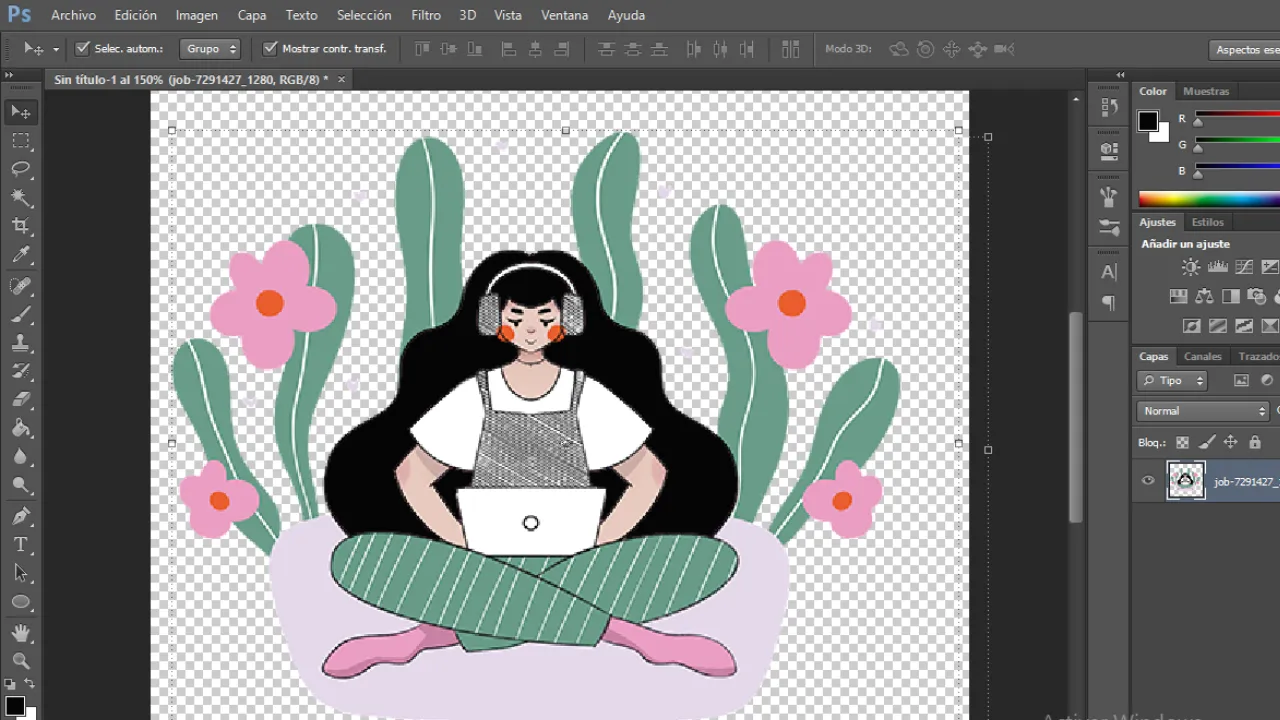
Task: Select the Magic Wand tool
Action: [x=21, y=197]
